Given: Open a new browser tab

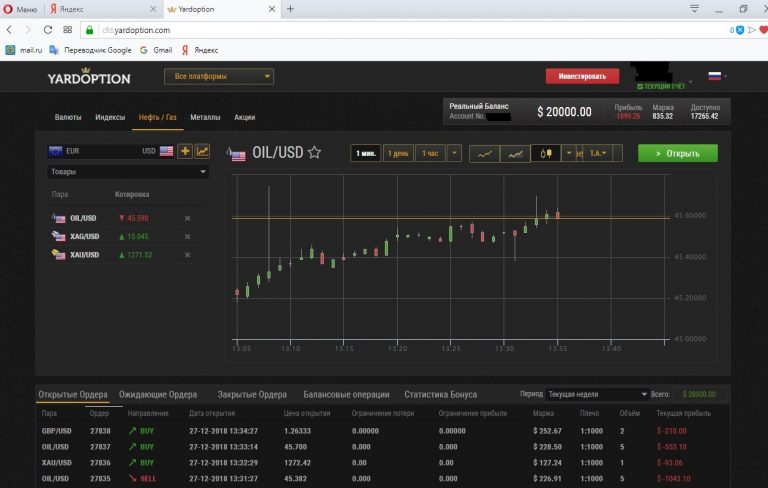Looking at the screenshot, I should (x=290, y=9).
